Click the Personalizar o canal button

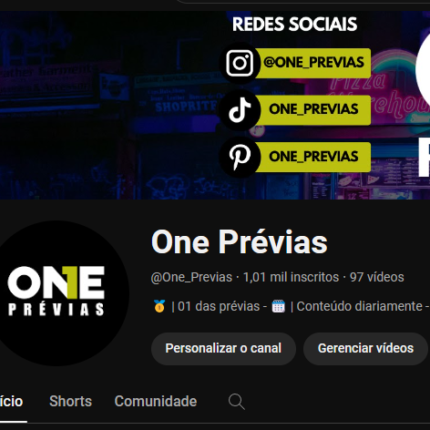223,348
